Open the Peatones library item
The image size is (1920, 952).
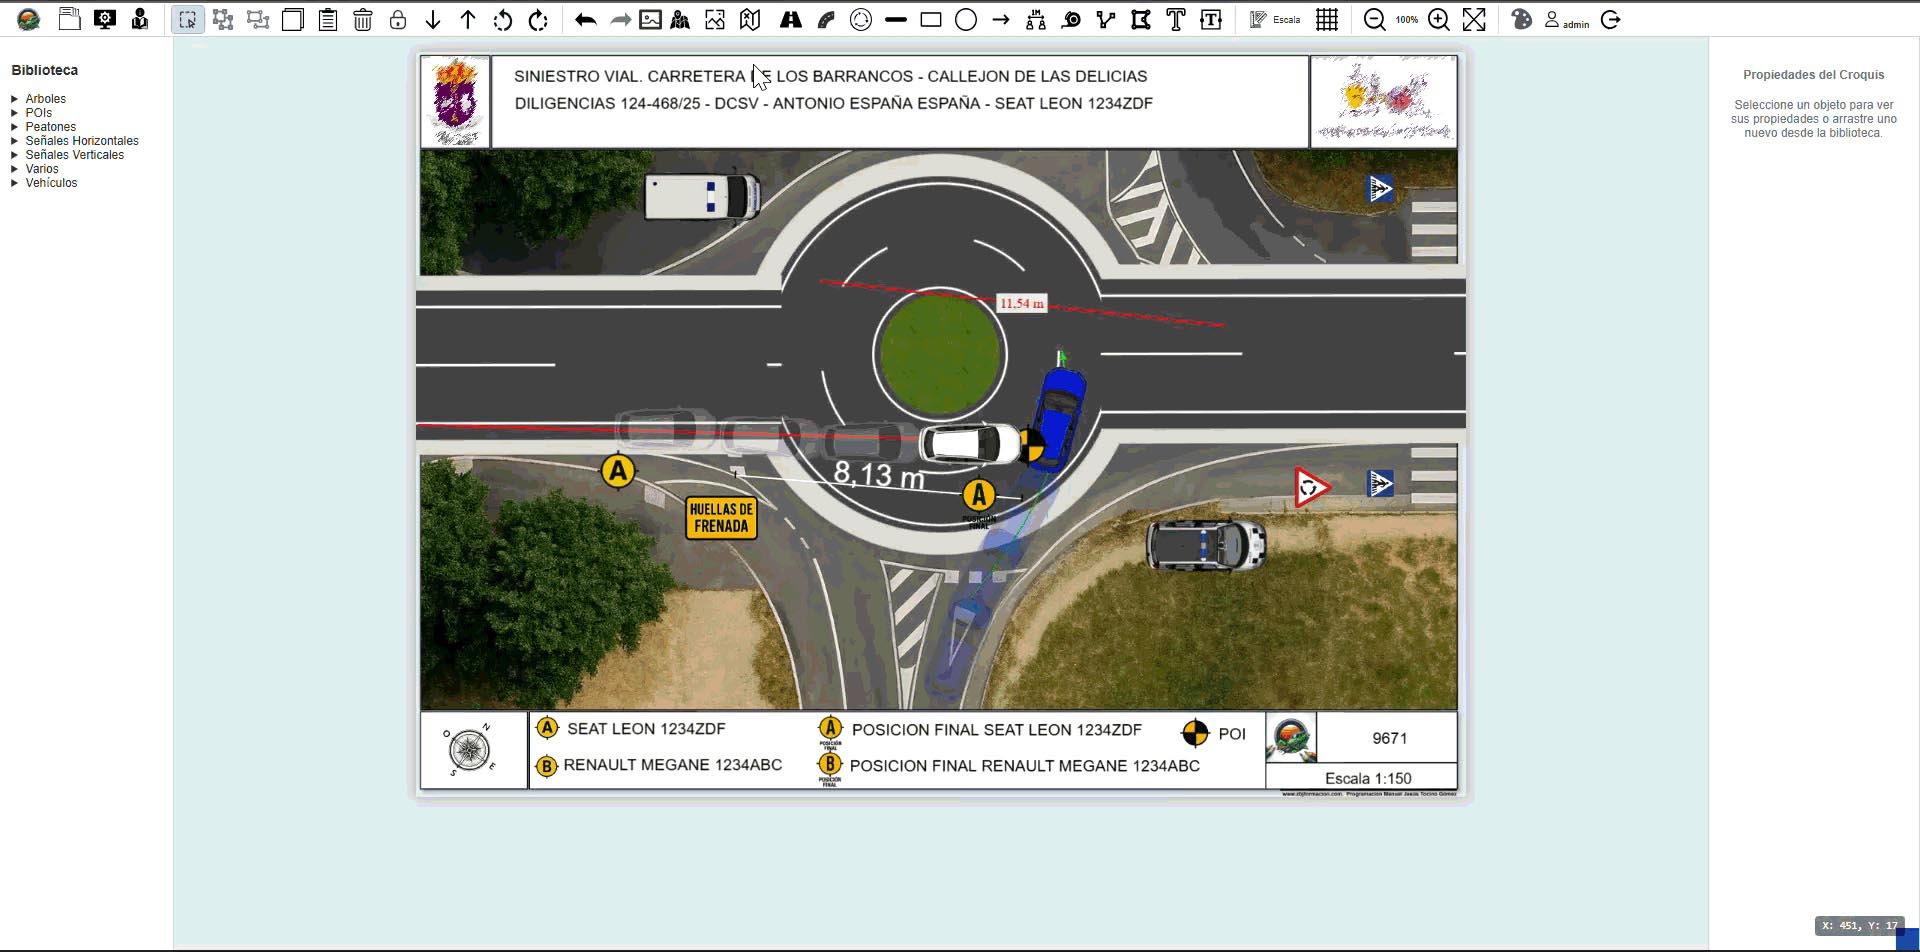50,127
